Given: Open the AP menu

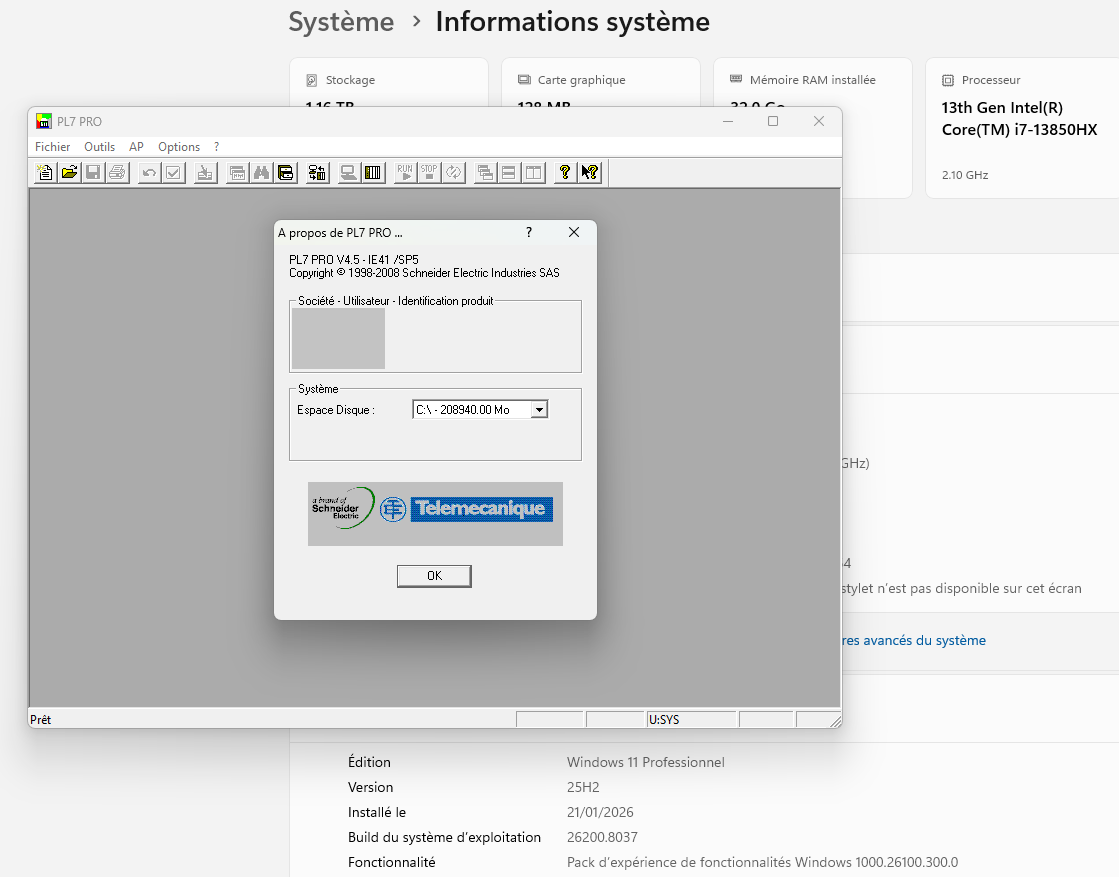Looking at the screenshot, I should [137, 147].
